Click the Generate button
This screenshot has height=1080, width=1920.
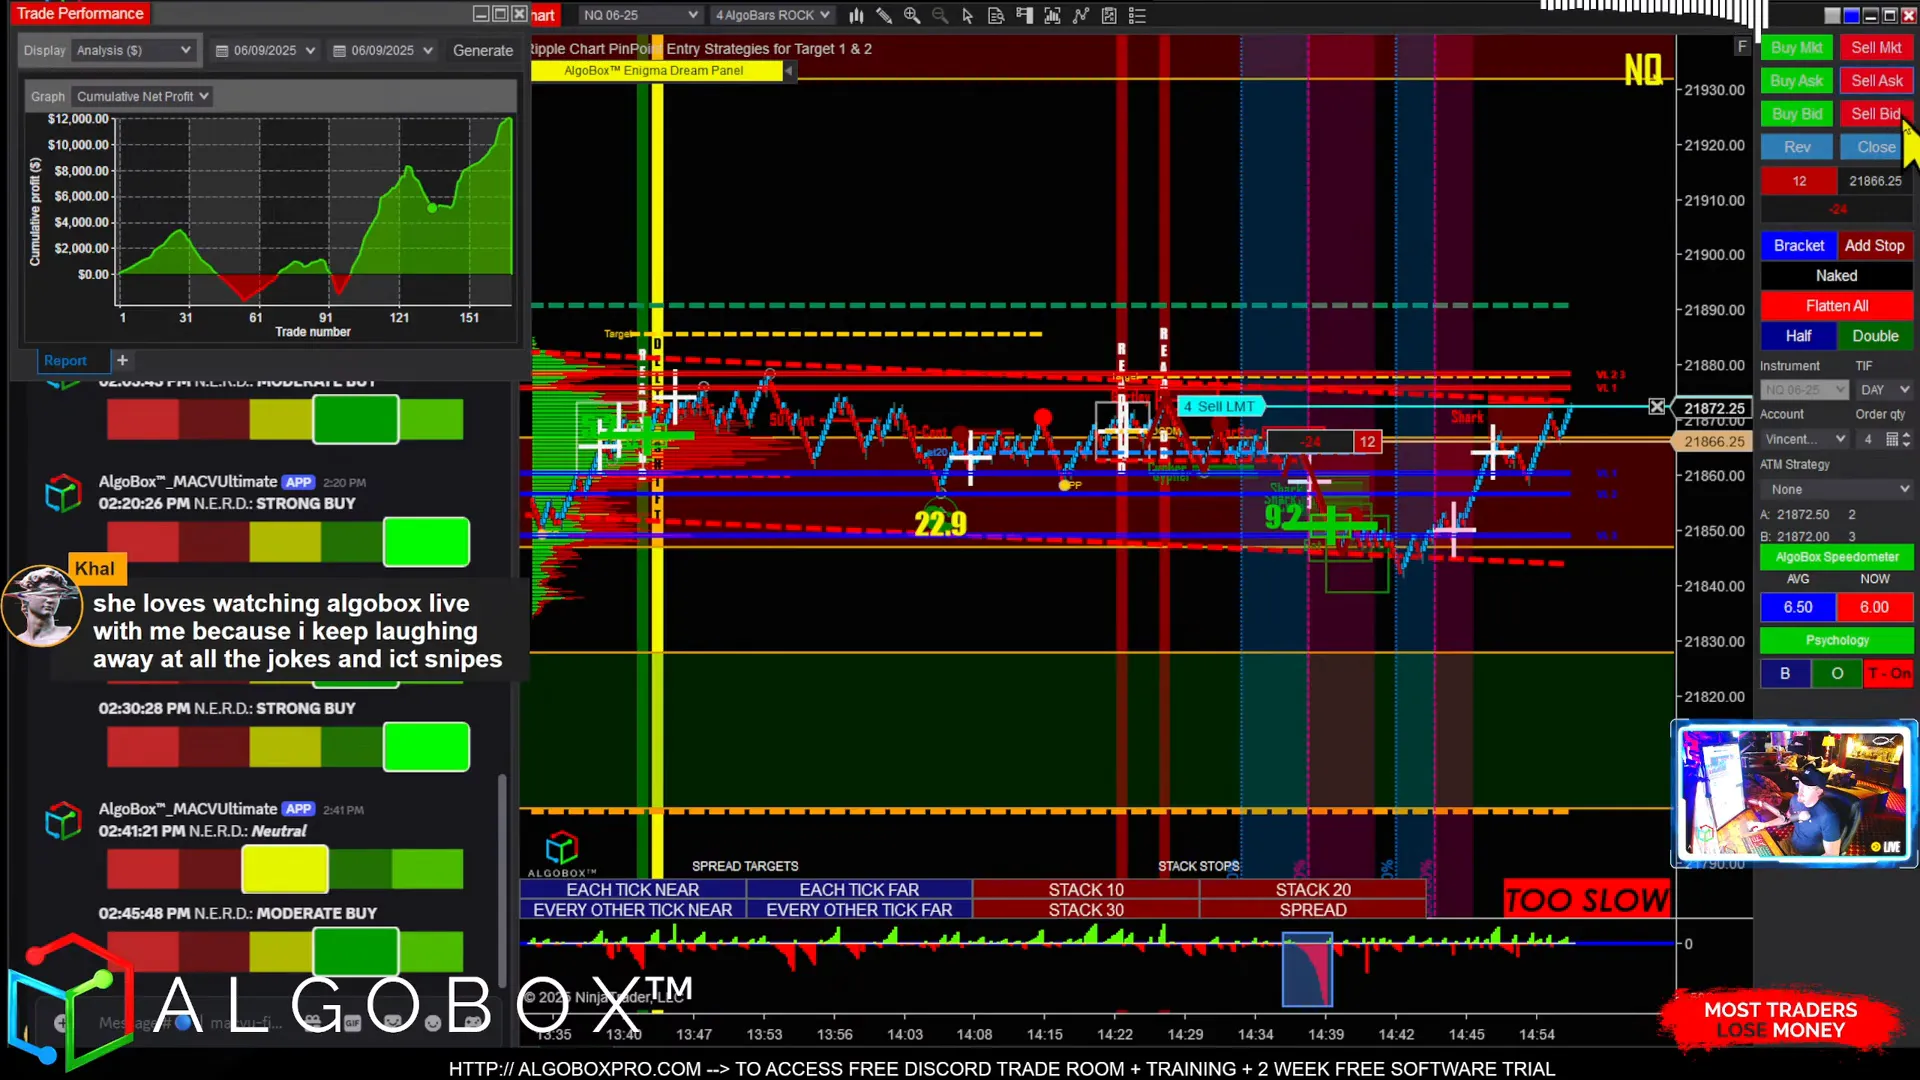(482, 50)
